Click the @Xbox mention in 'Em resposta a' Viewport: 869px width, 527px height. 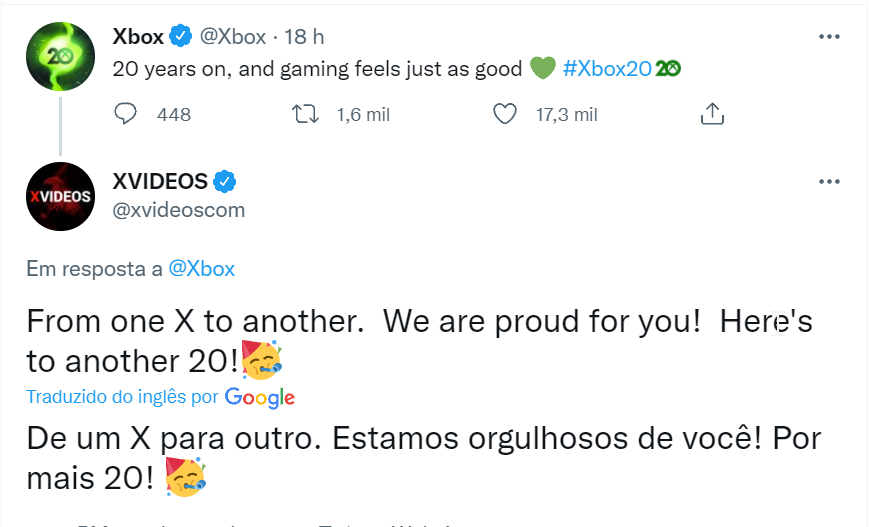tap(201, 268)
